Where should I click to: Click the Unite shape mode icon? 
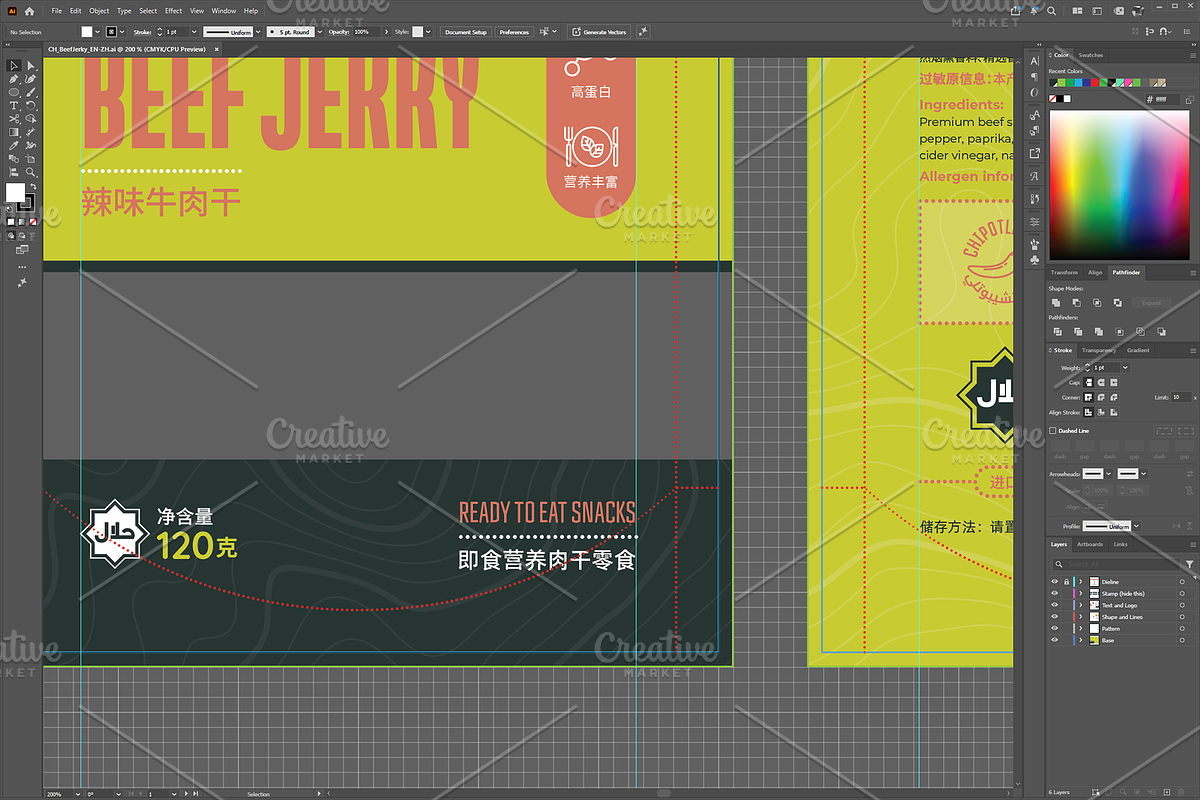(1056, 302)
